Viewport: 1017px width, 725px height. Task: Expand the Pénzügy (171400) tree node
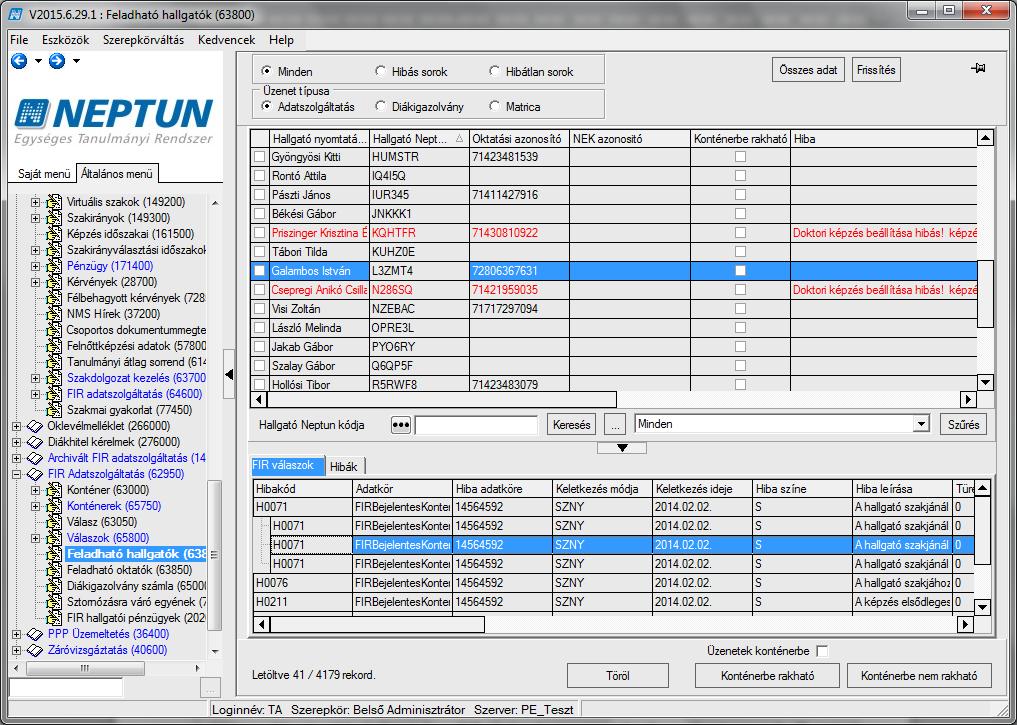pyautogui.click(x=35, y=266)
